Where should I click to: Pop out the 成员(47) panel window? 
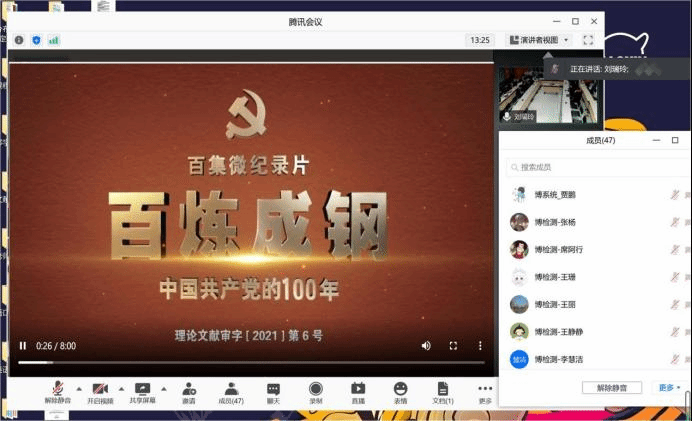[x=675, y=140]
